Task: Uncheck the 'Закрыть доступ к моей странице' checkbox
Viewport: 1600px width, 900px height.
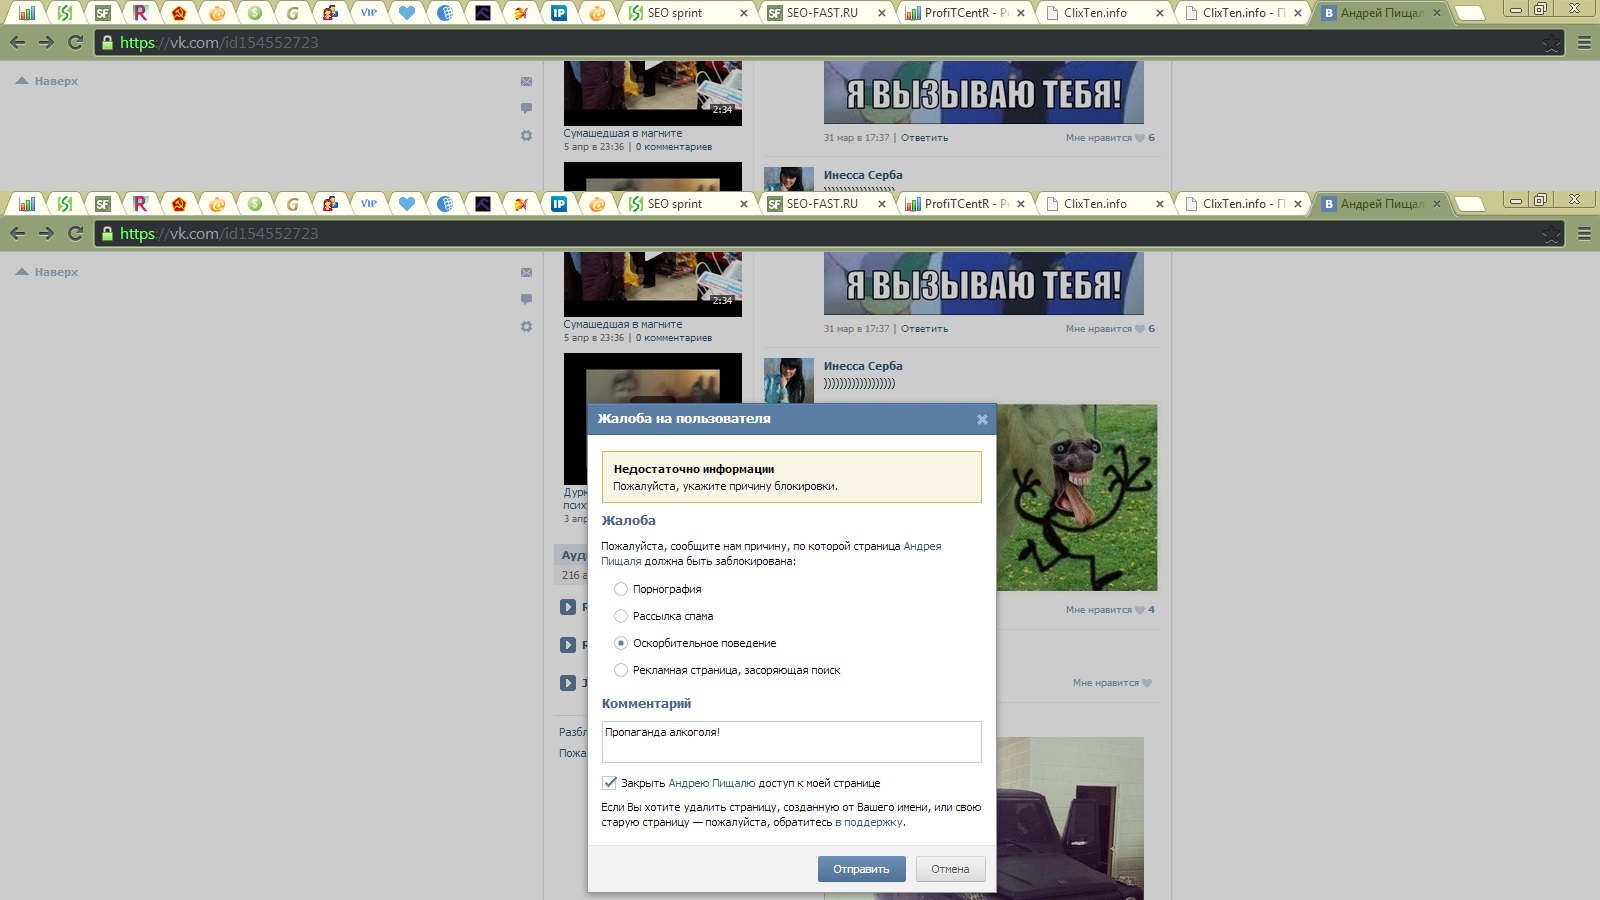Action: pyautogui.click(x=609, y=783)
